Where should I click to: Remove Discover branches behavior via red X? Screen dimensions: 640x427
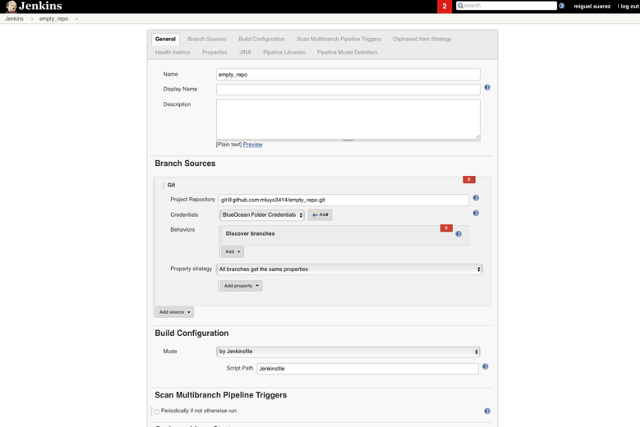446,228
